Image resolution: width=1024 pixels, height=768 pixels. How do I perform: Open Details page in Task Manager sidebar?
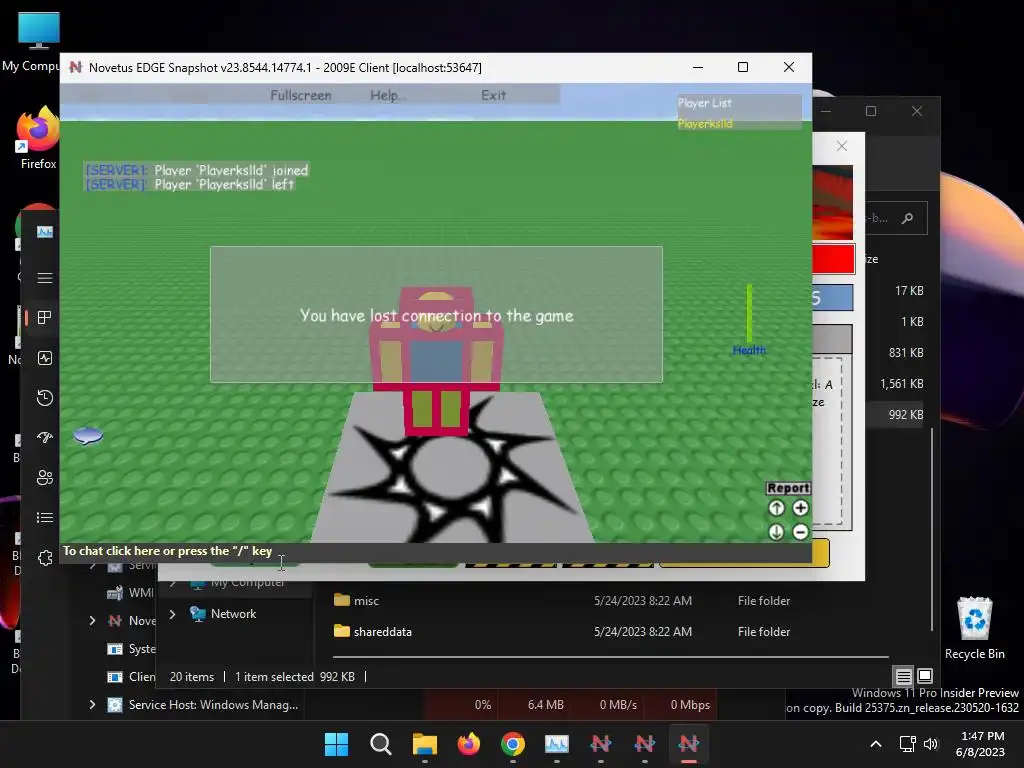[44, 518]
